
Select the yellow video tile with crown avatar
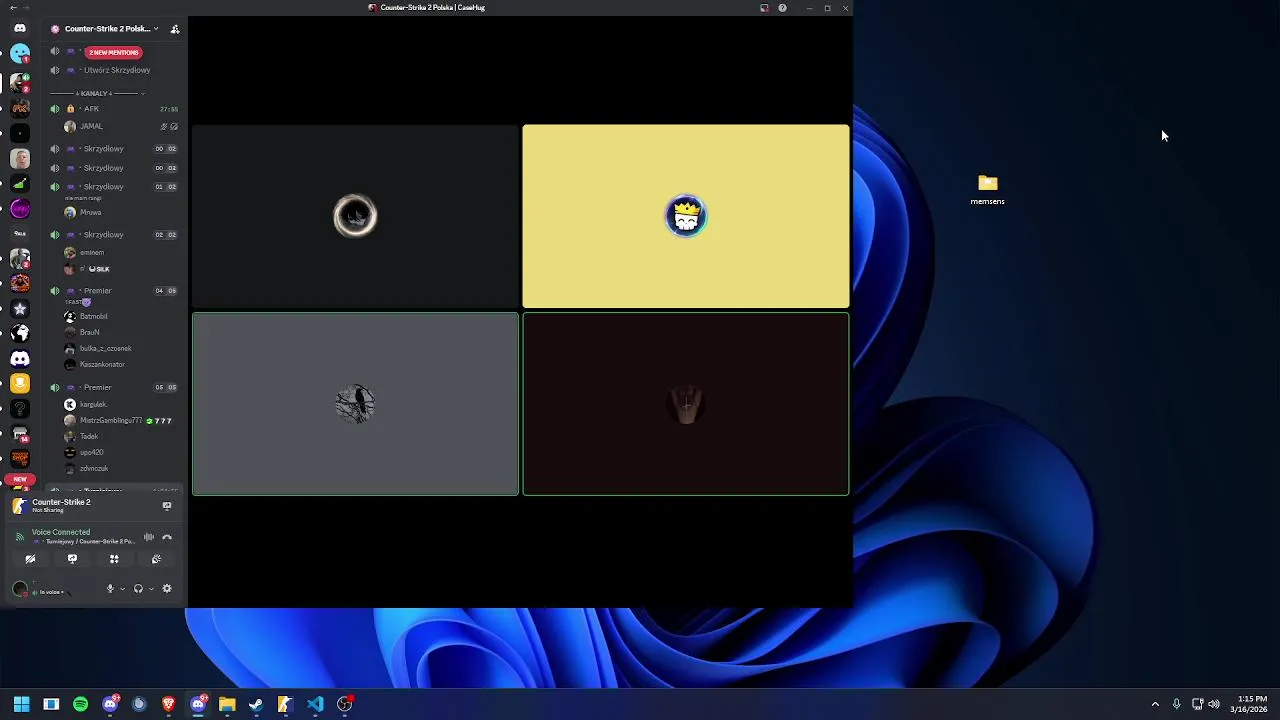(x=686, y=216)
